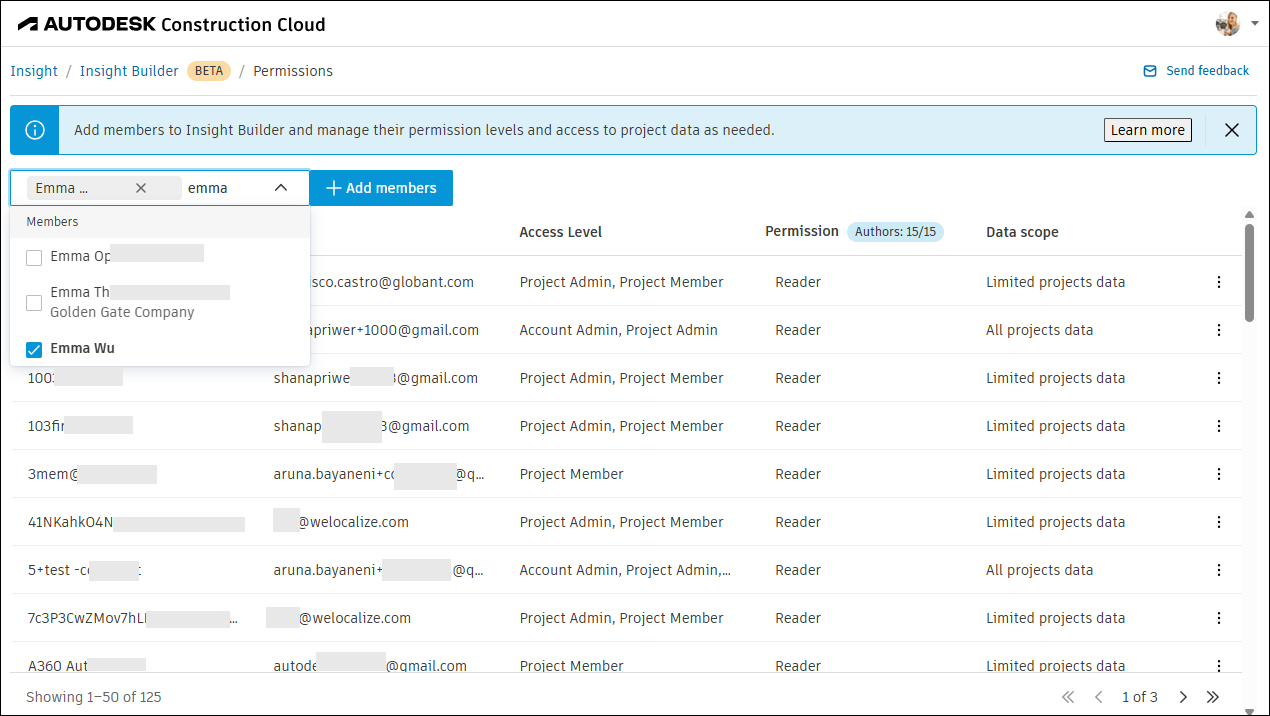Collapse the members filter dropdown
Screen dimensions: 1270x716
tap(281, 187)
